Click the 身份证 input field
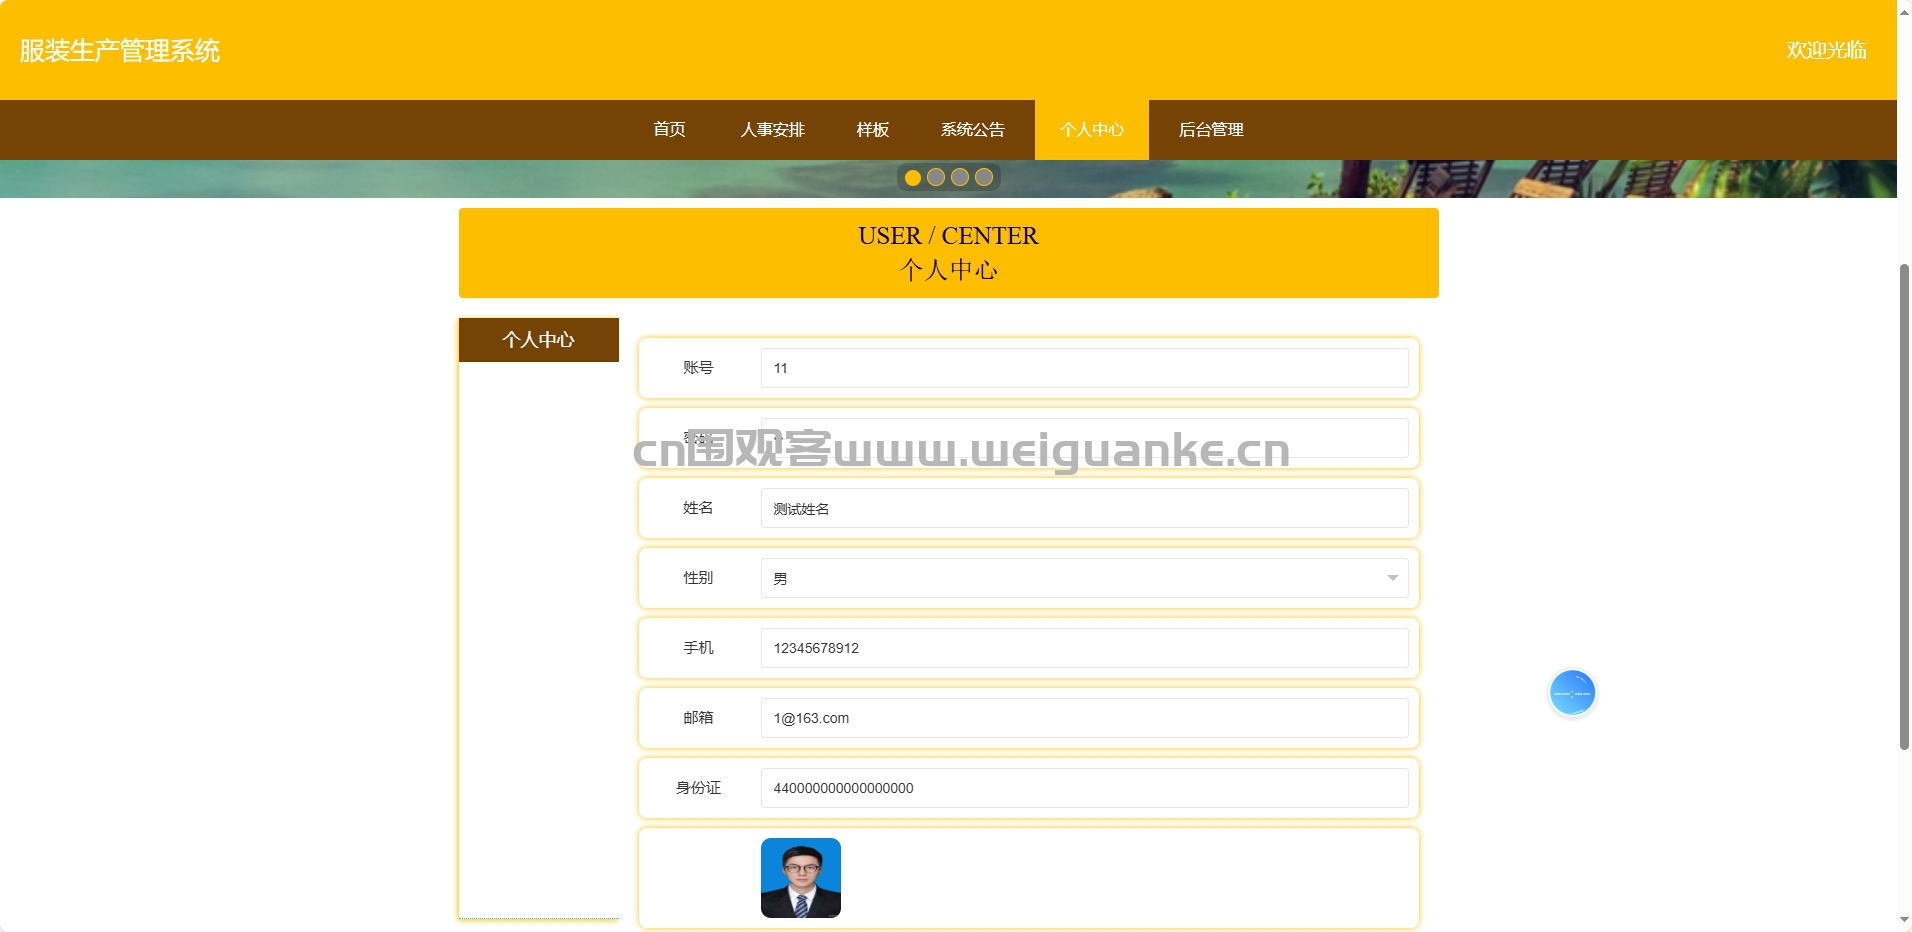 (1085, 788)
